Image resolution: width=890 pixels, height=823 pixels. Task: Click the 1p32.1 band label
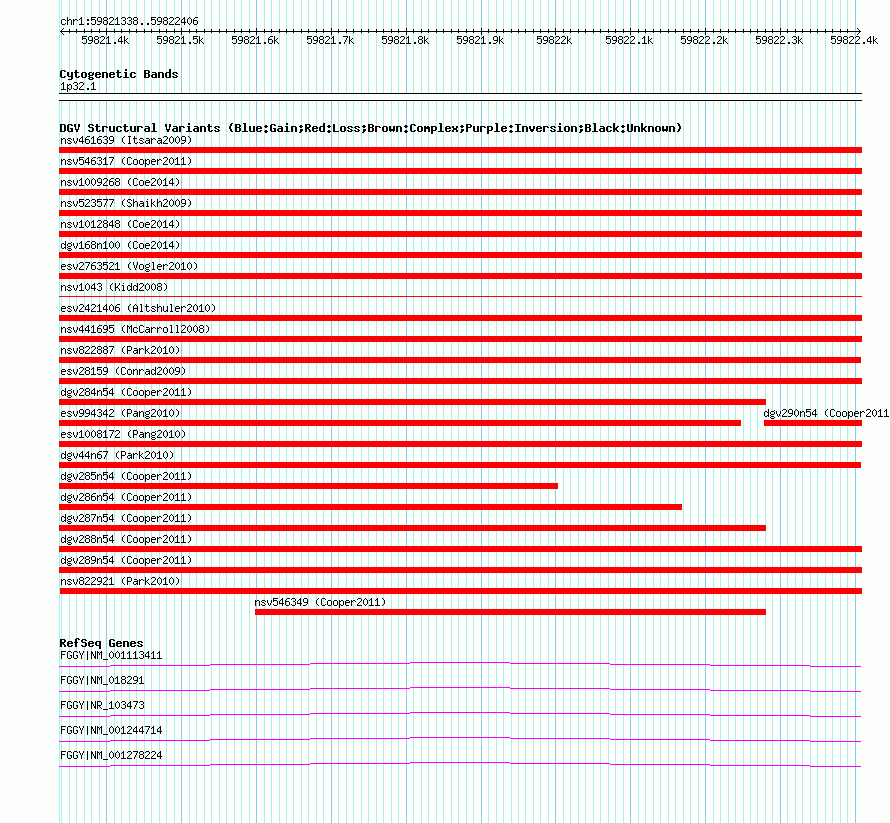(x=78, y=87)
